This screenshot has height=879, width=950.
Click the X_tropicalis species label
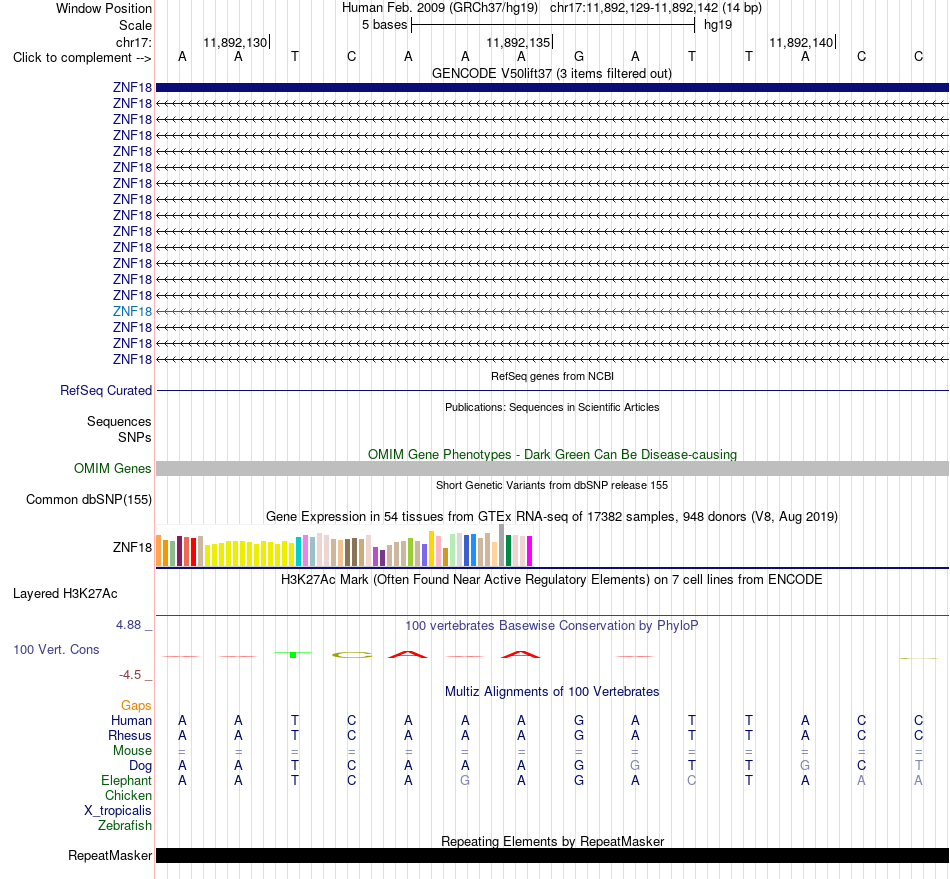(118, 811)
